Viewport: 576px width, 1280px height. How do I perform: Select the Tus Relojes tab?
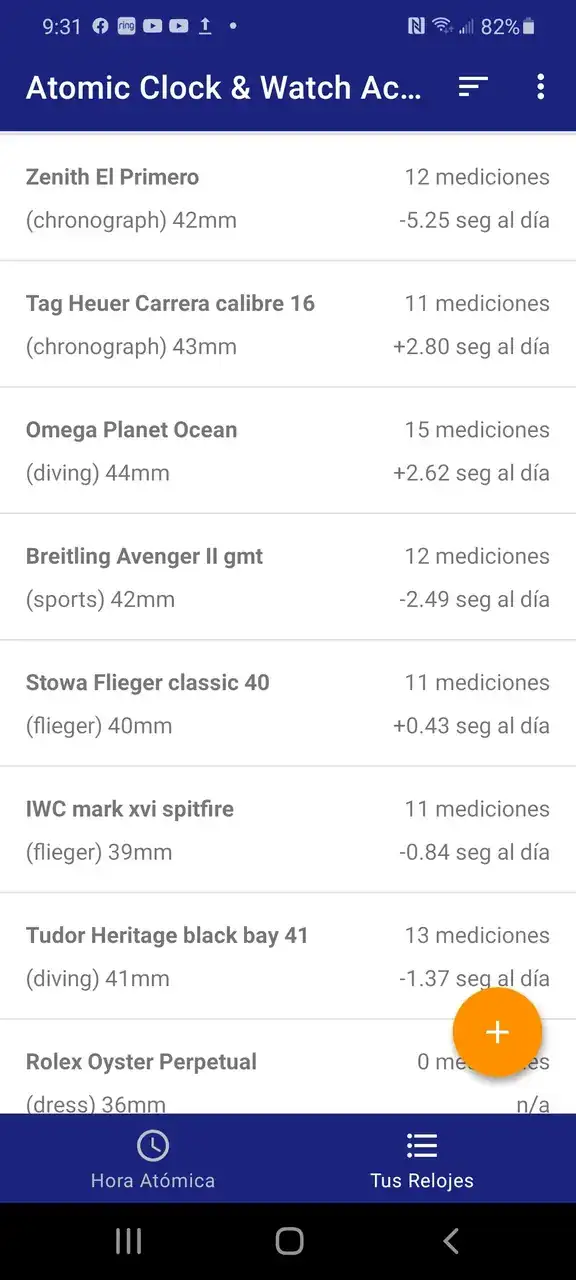click(x=422, y=1159)
